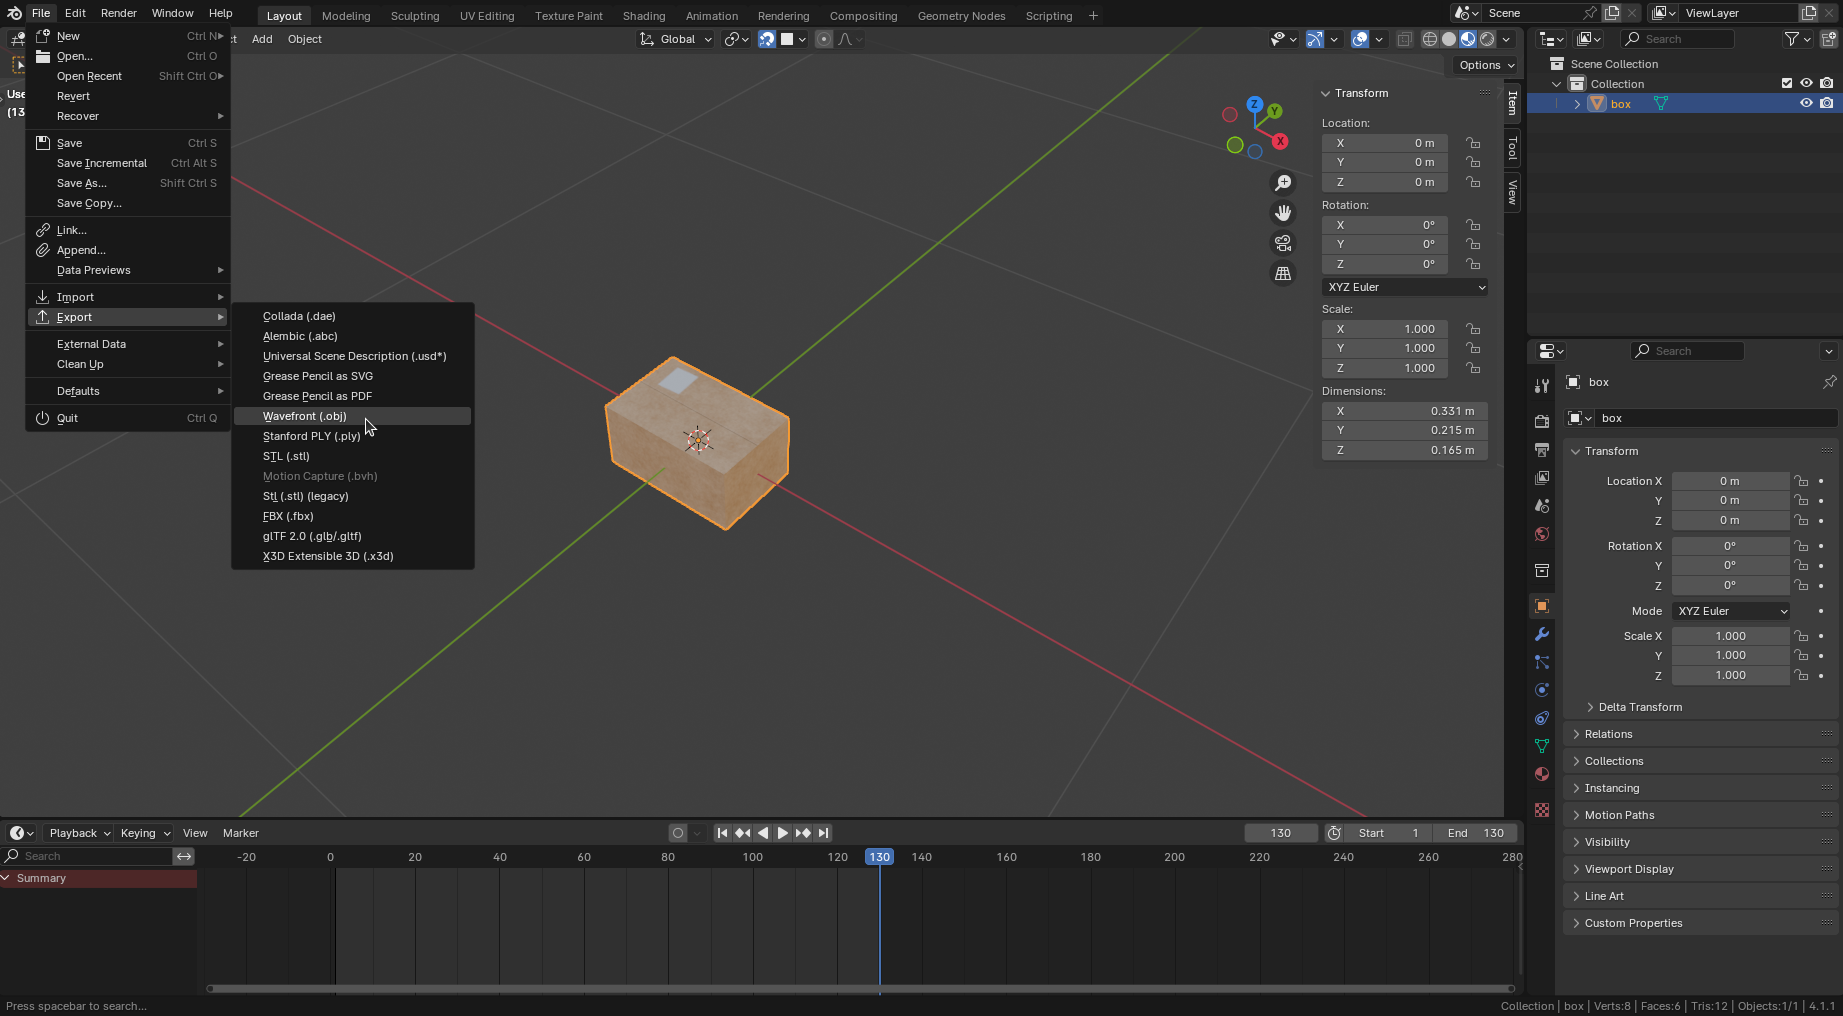The image size is (1843, 1016).
Task: Open the Global transform orientation dropdown
Action: coord(676,39)
